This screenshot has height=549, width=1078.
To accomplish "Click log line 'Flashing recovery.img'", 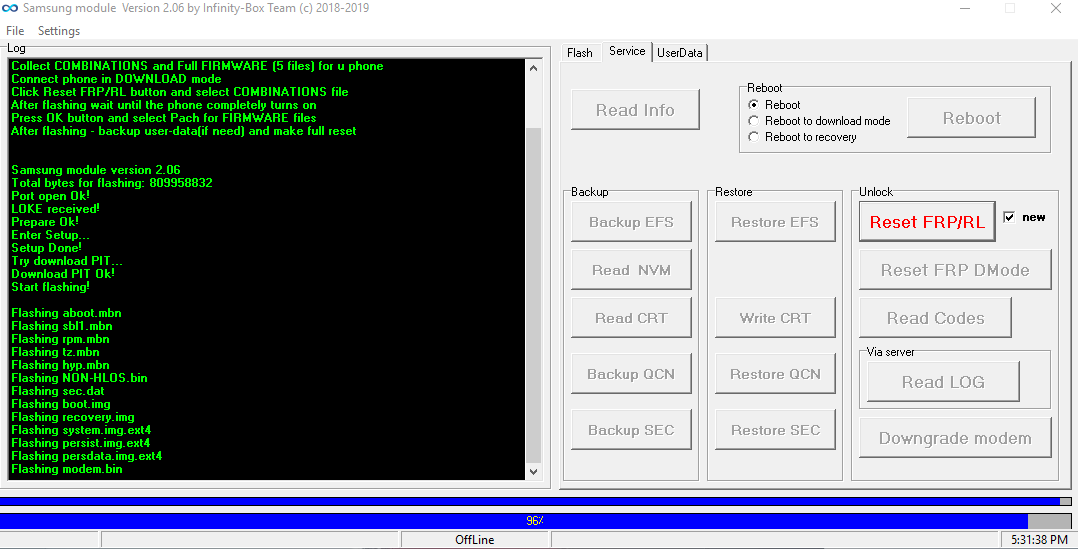I will [73, 417].
